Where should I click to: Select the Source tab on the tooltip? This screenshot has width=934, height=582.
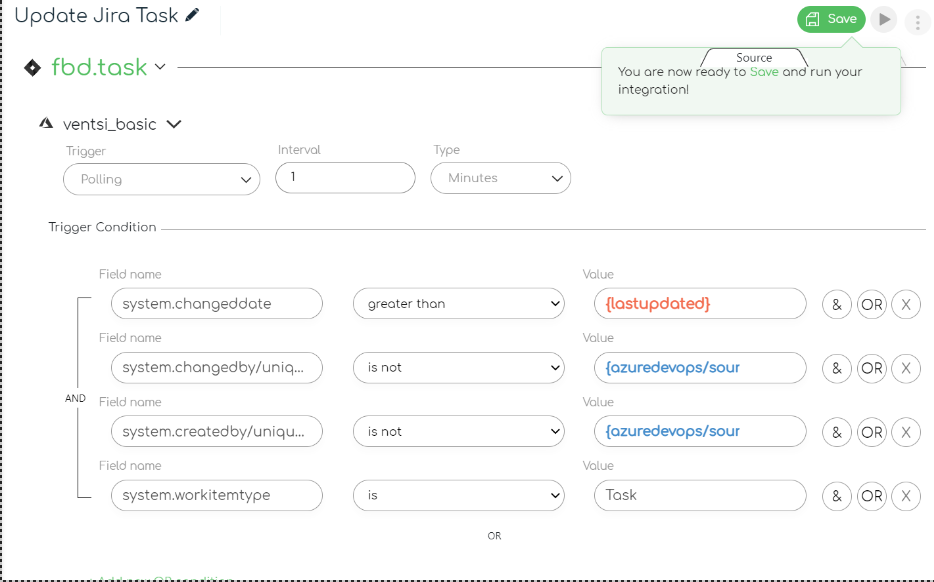pos(753,57)
